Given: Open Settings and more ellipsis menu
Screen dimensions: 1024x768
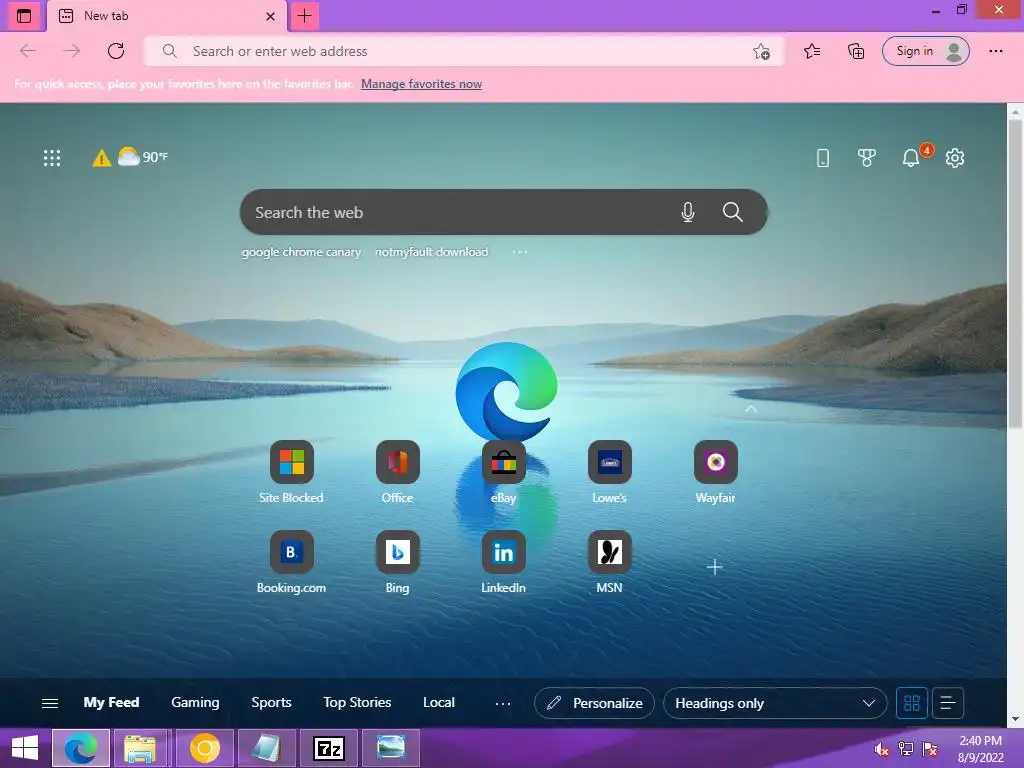Looking at the screenshot, I should point(995,51).
